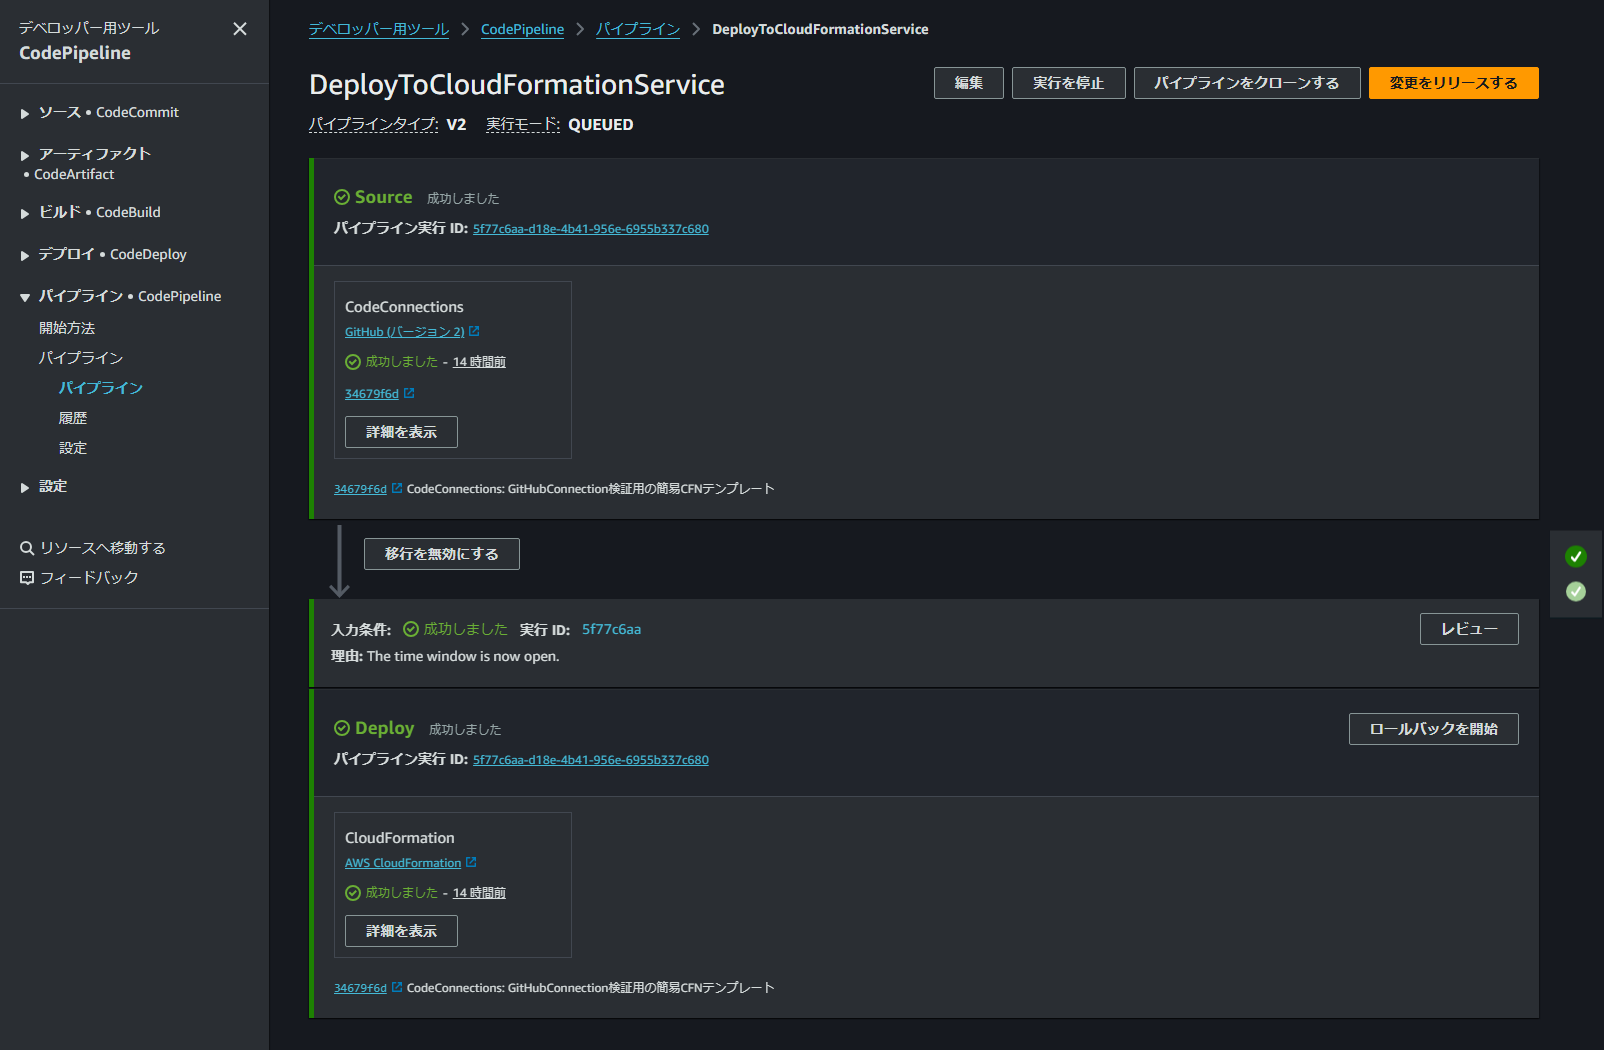
Task: Click the top checkmark in the pipeline minimap
Action: click(1575, 557)
